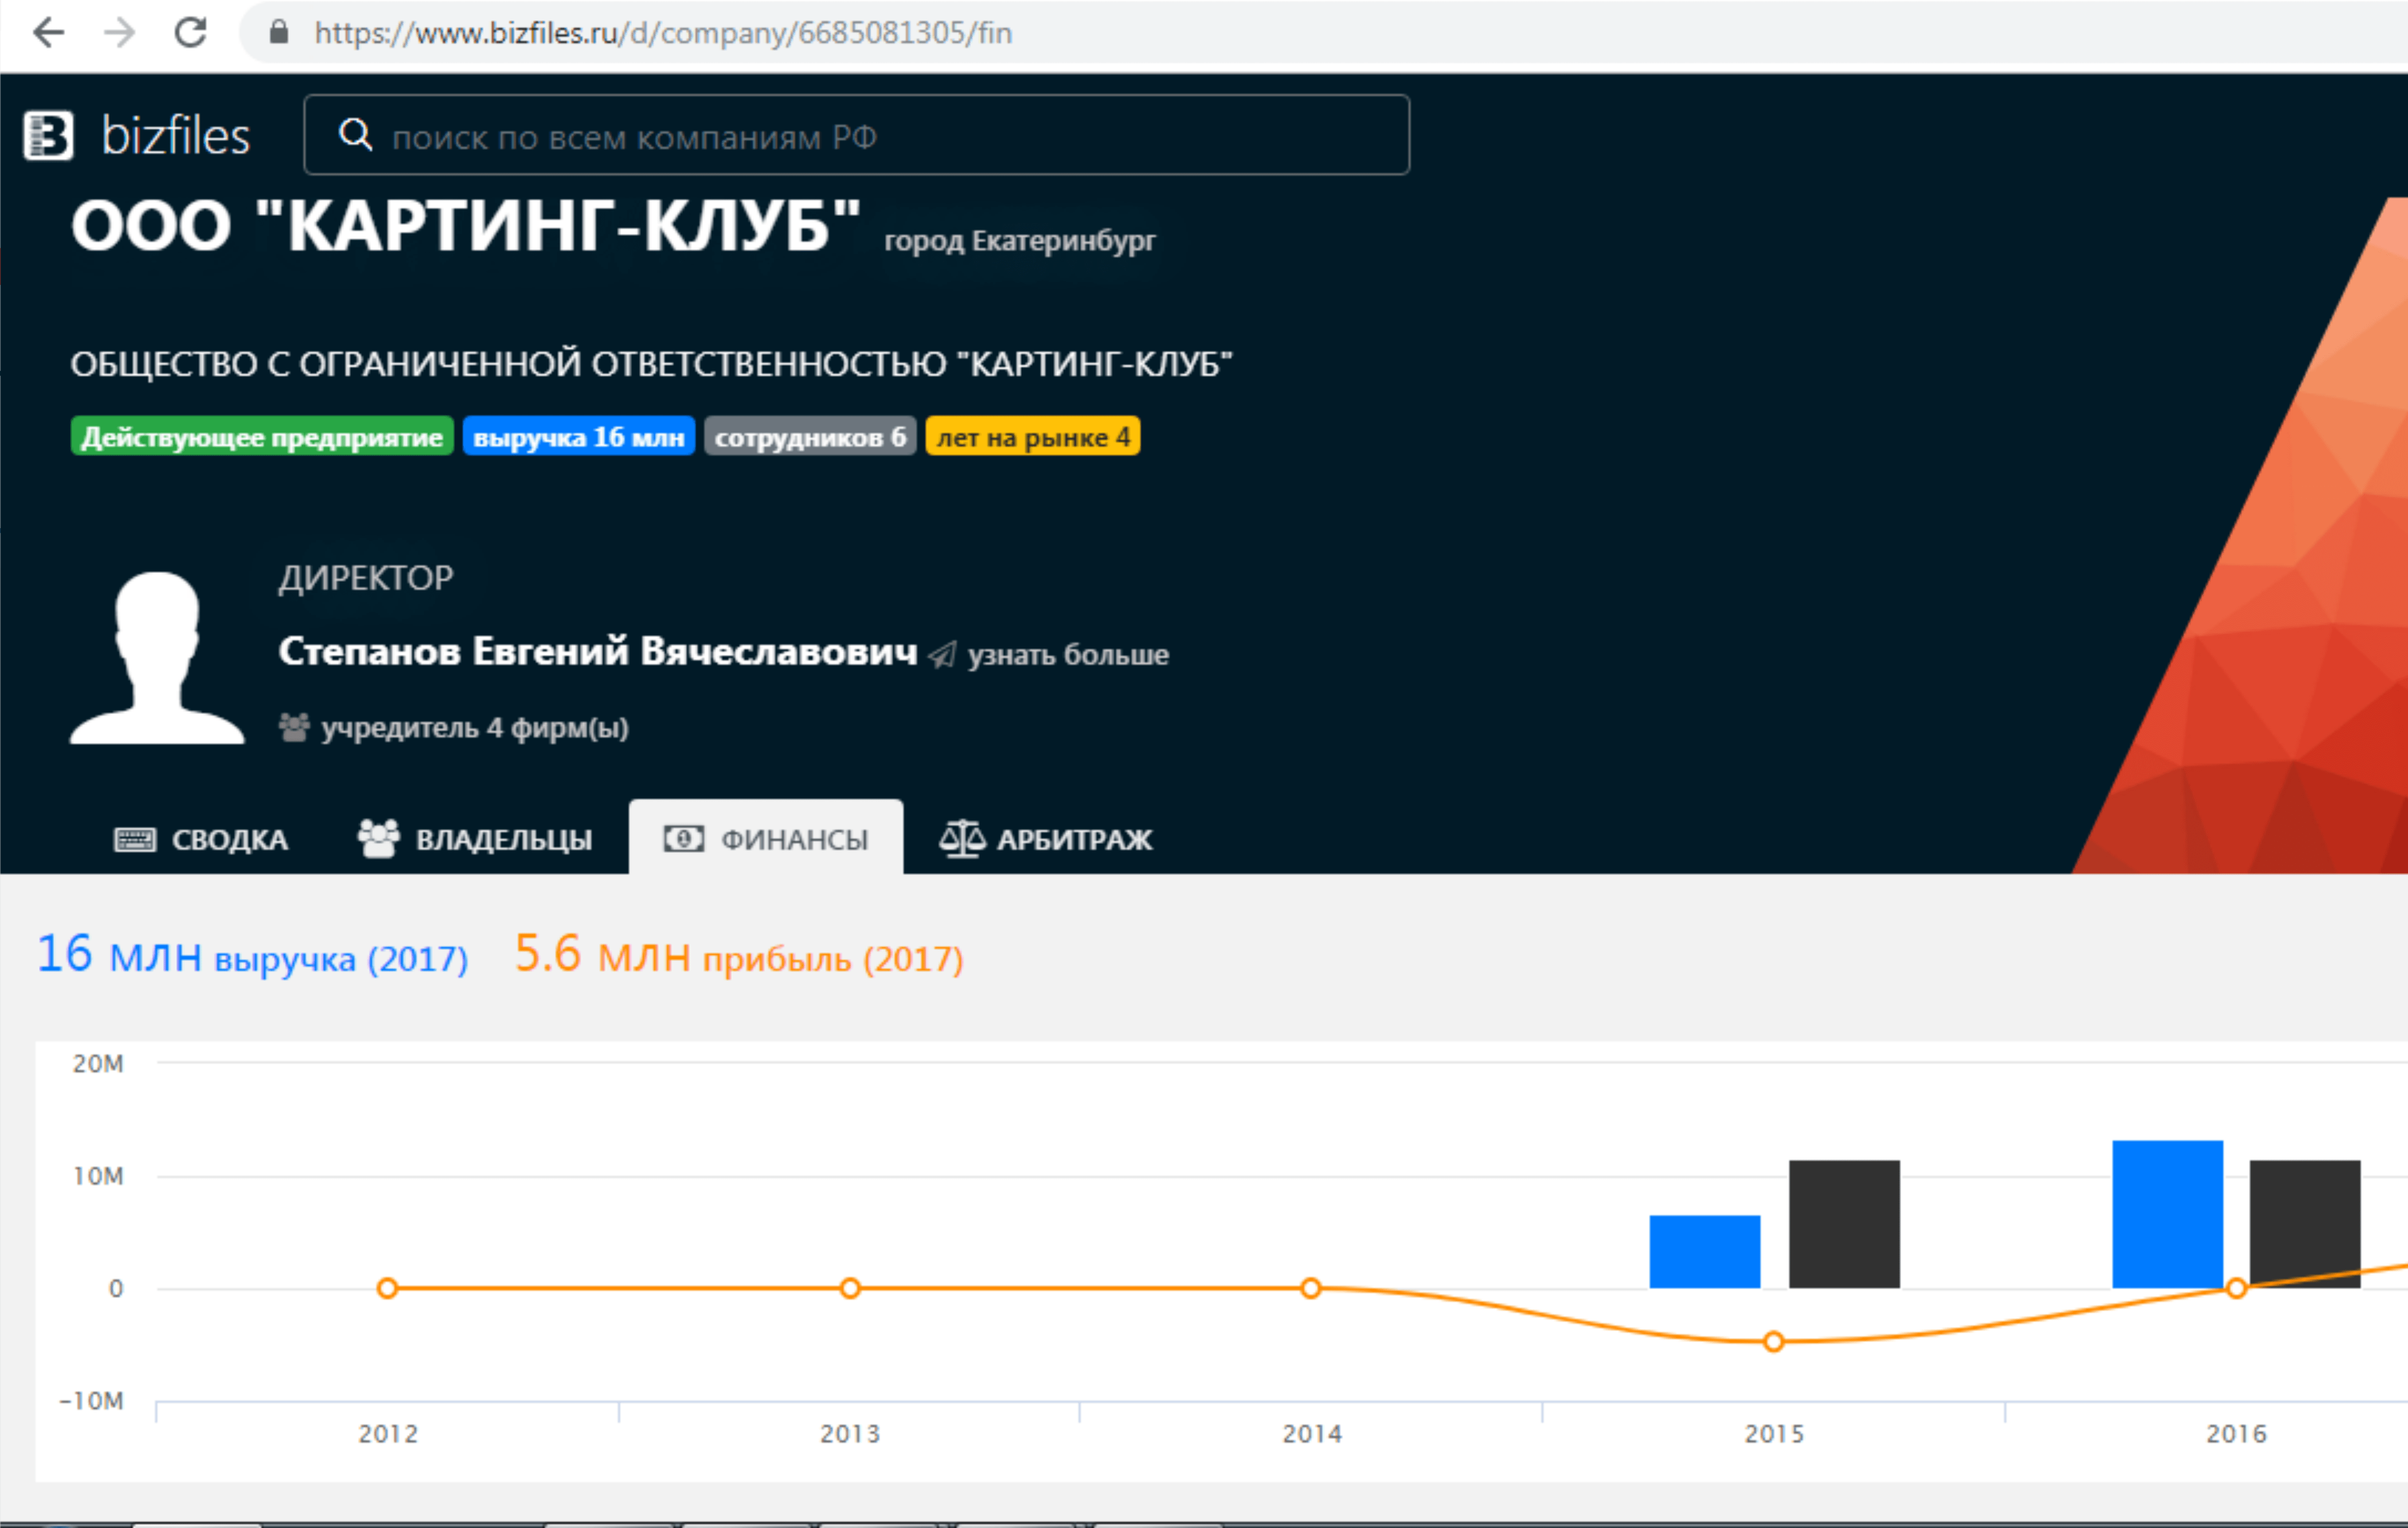Click the 2012 x-axis year label
Screen dimensions: 2408x1528
[388, 1434]
